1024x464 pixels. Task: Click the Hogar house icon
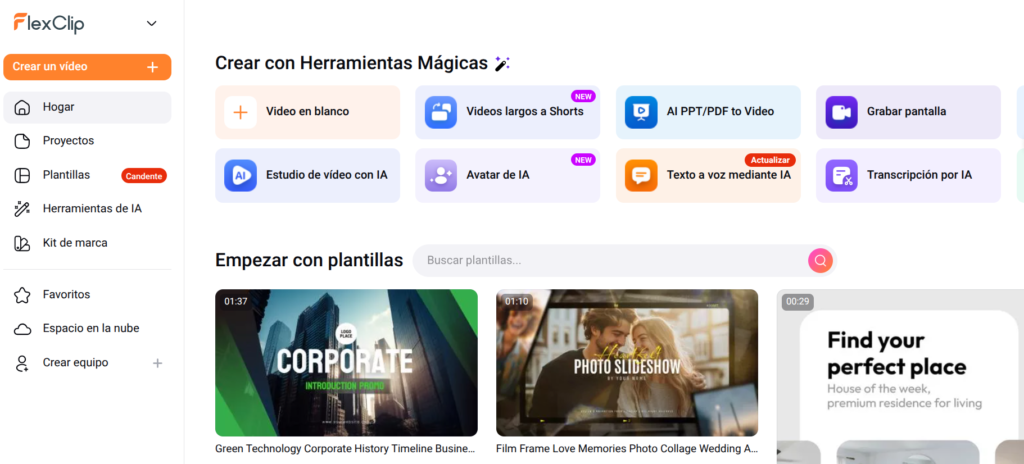click(x=22, y=107)
